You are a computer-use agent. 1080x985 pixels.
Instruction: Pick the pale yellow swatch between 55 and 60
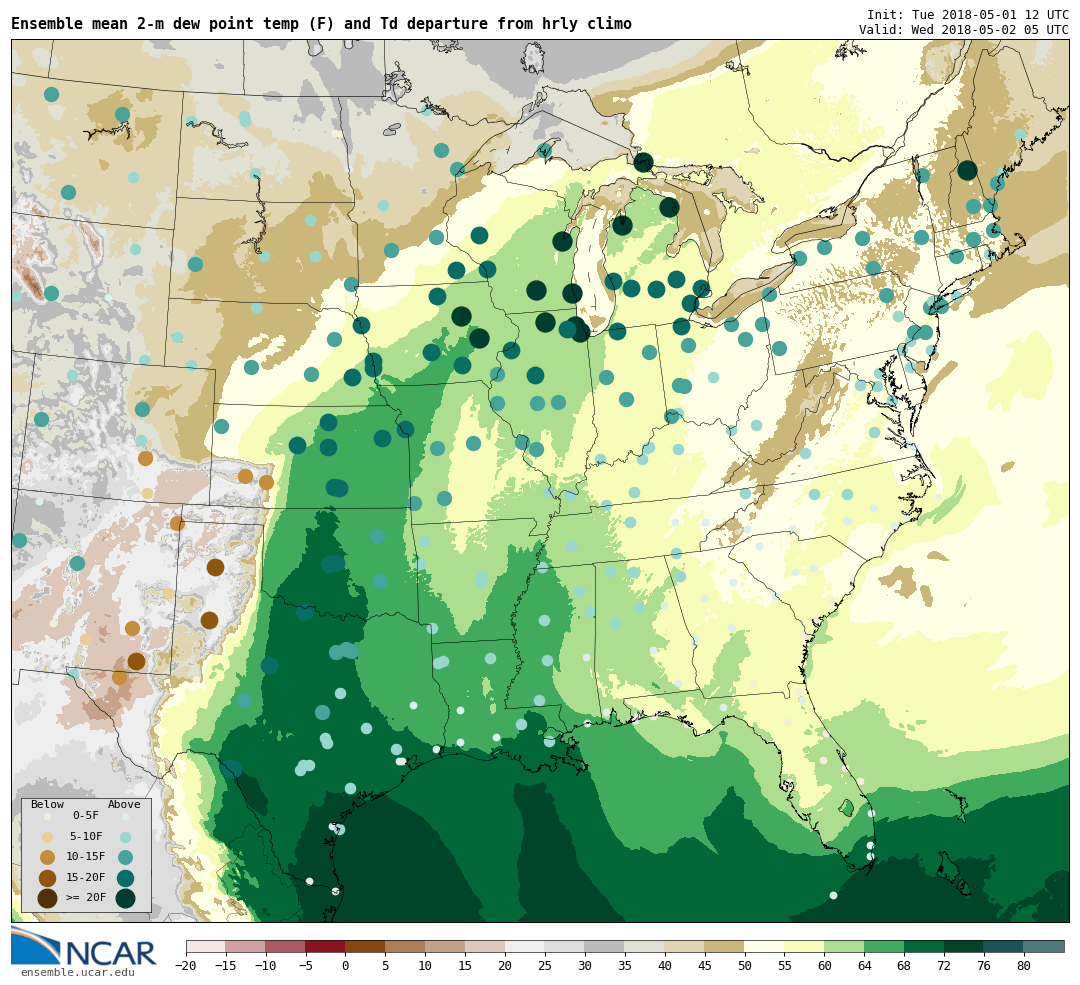(x=804, y=946)
